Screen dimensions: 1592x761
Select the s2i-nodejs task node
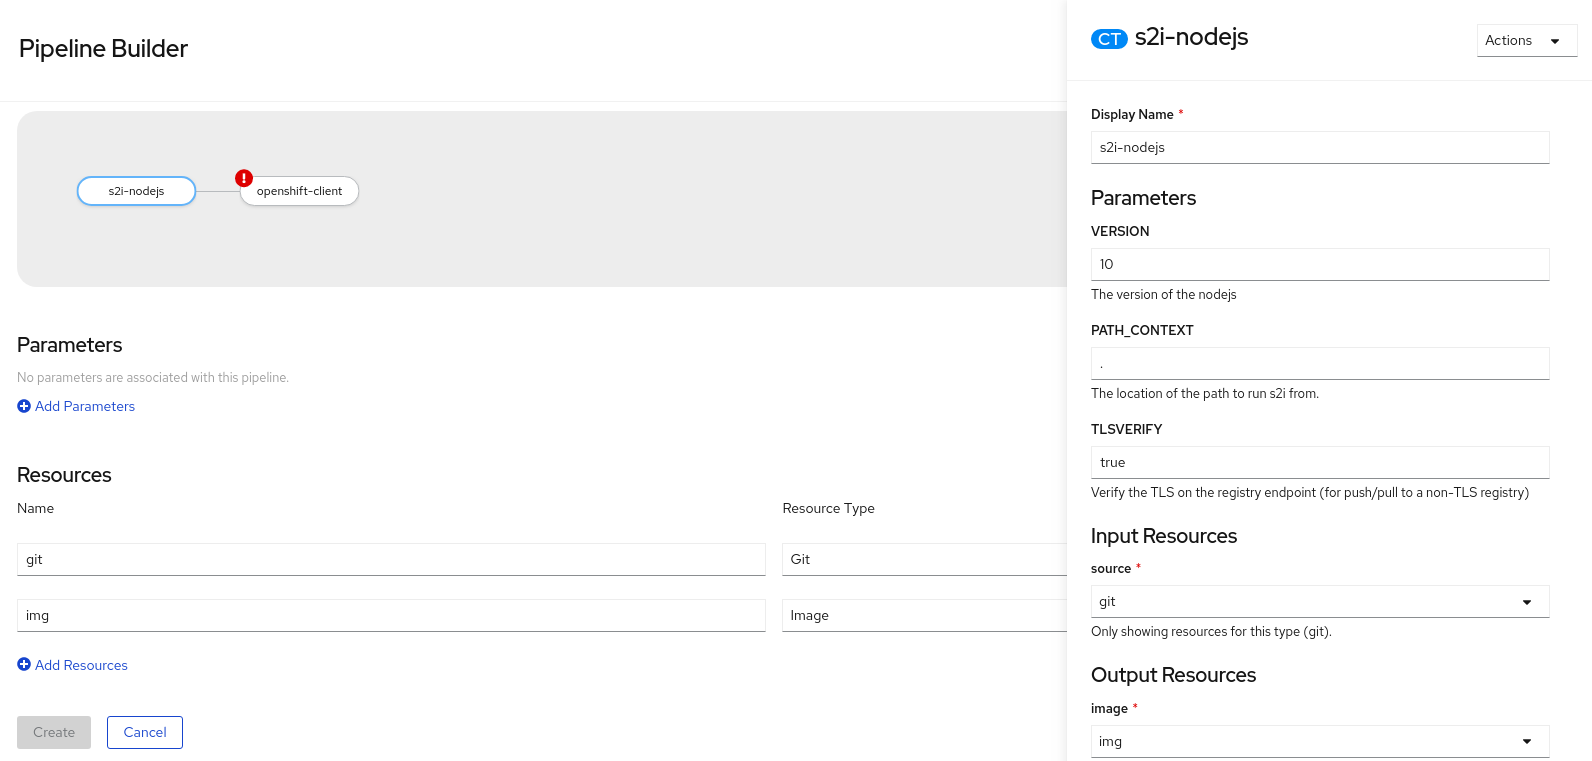point(136,191)
